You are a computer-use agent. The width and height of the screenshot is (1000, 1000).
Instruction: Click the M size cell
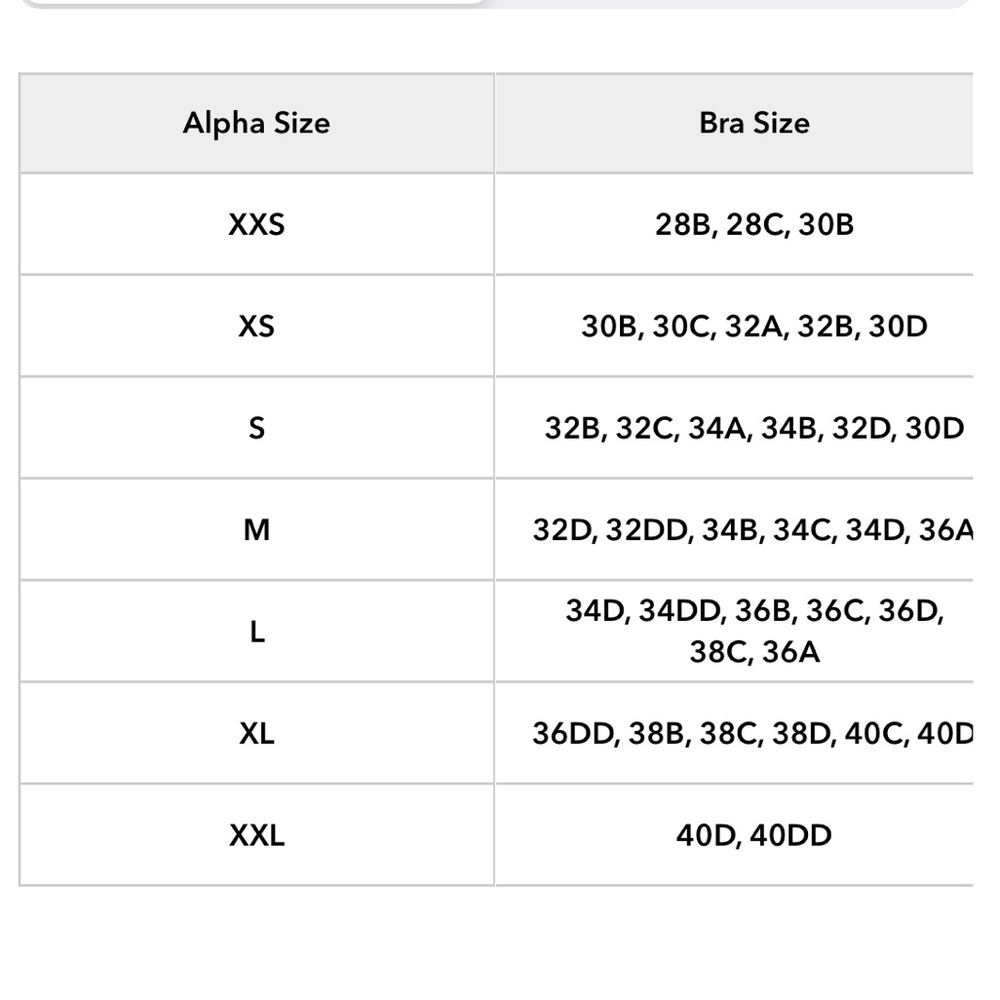tap(256, 529)
